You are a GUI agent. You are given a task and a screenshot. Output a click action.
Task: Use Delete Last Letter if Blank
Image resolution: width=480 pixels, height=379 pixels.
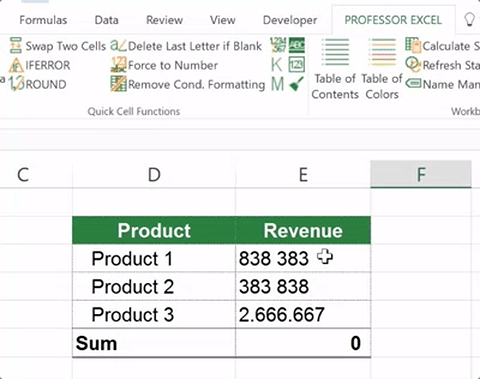coord(186,46)
